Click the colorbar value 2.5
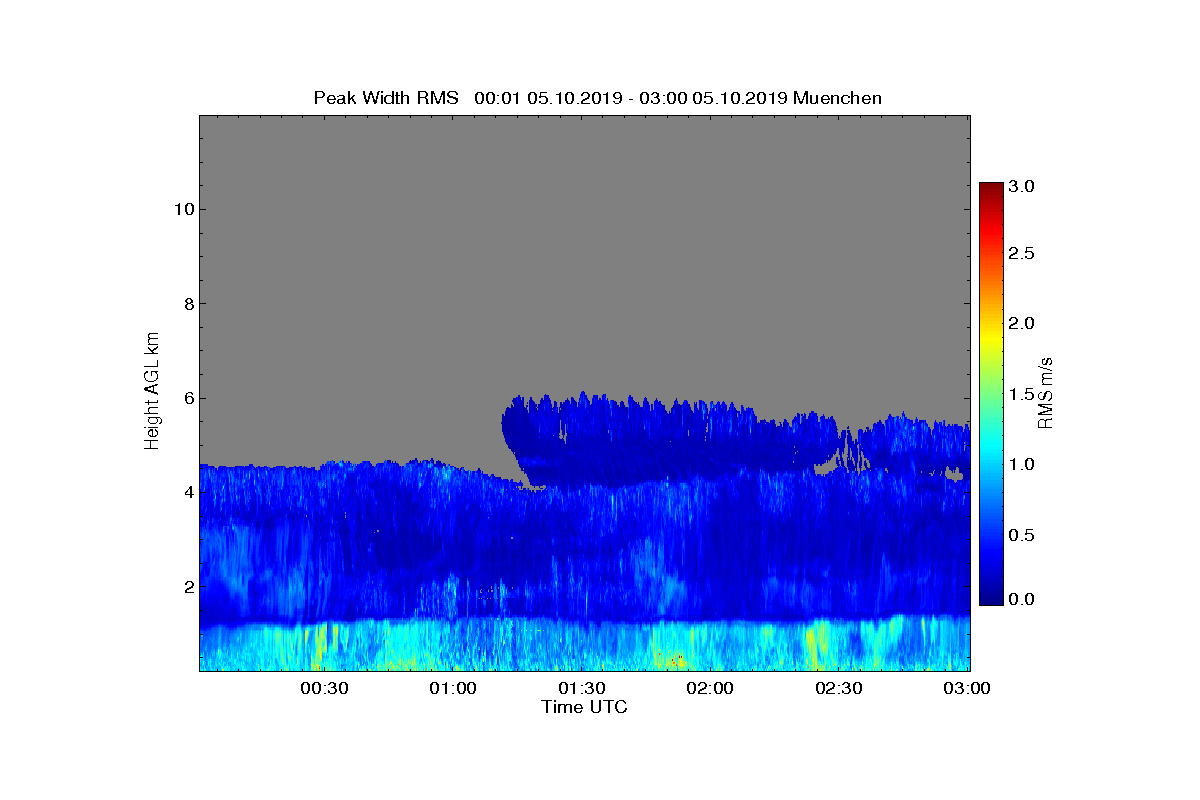This screenshot has width=1200, height=800. 1022,254
